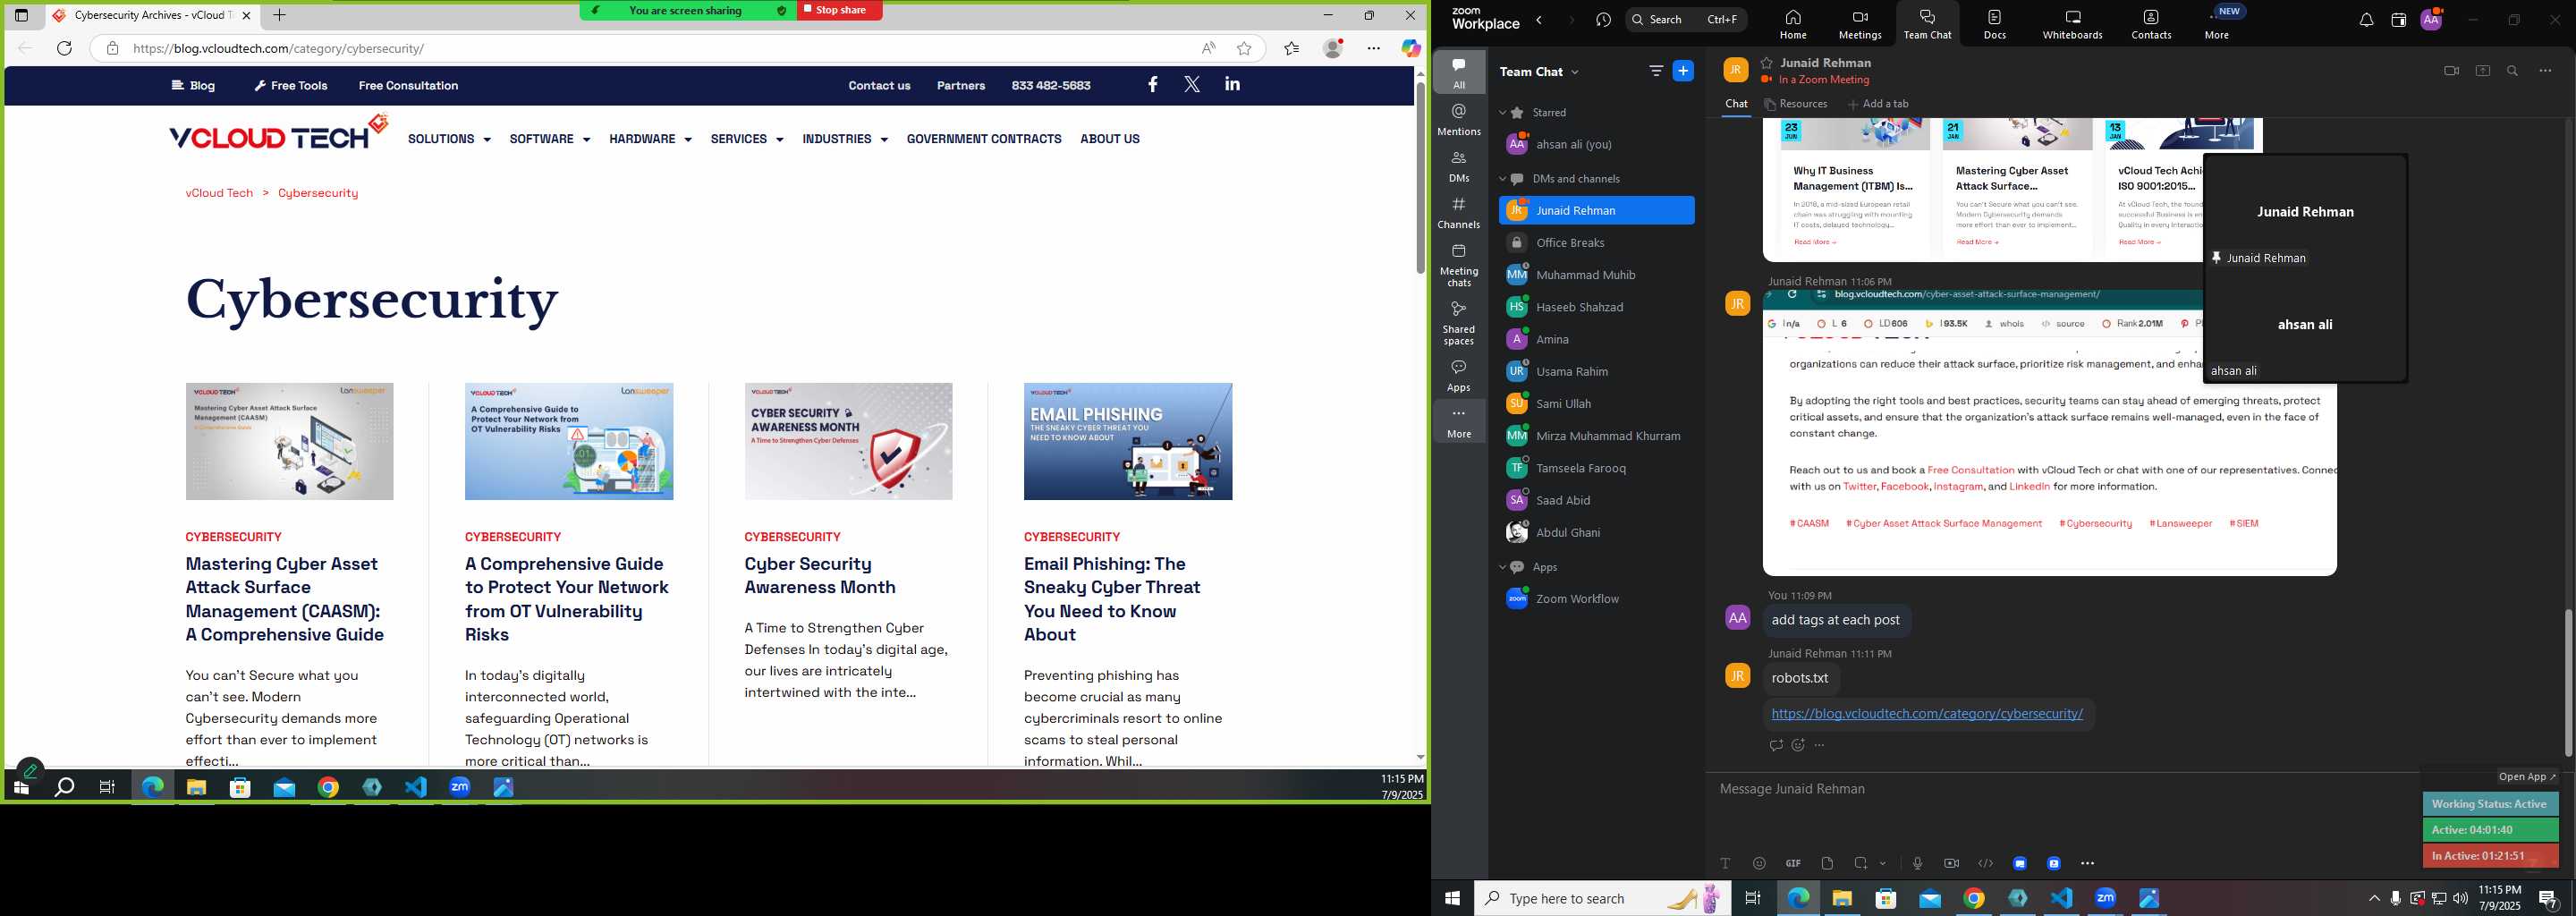Open the Resources tab in chat
This screenshot has height=916, width=2576.
click(x=1796, y=104)
